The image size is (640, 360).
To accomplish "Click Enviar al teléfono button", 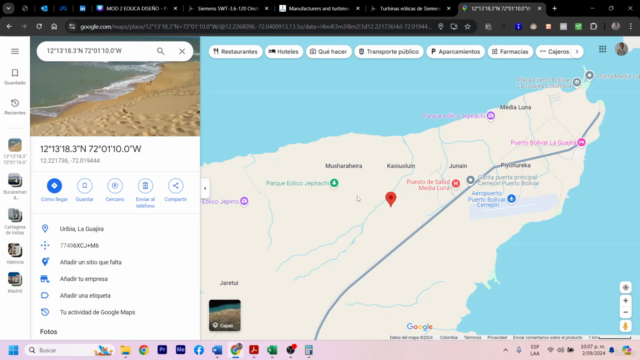I will tap(145, 193).
